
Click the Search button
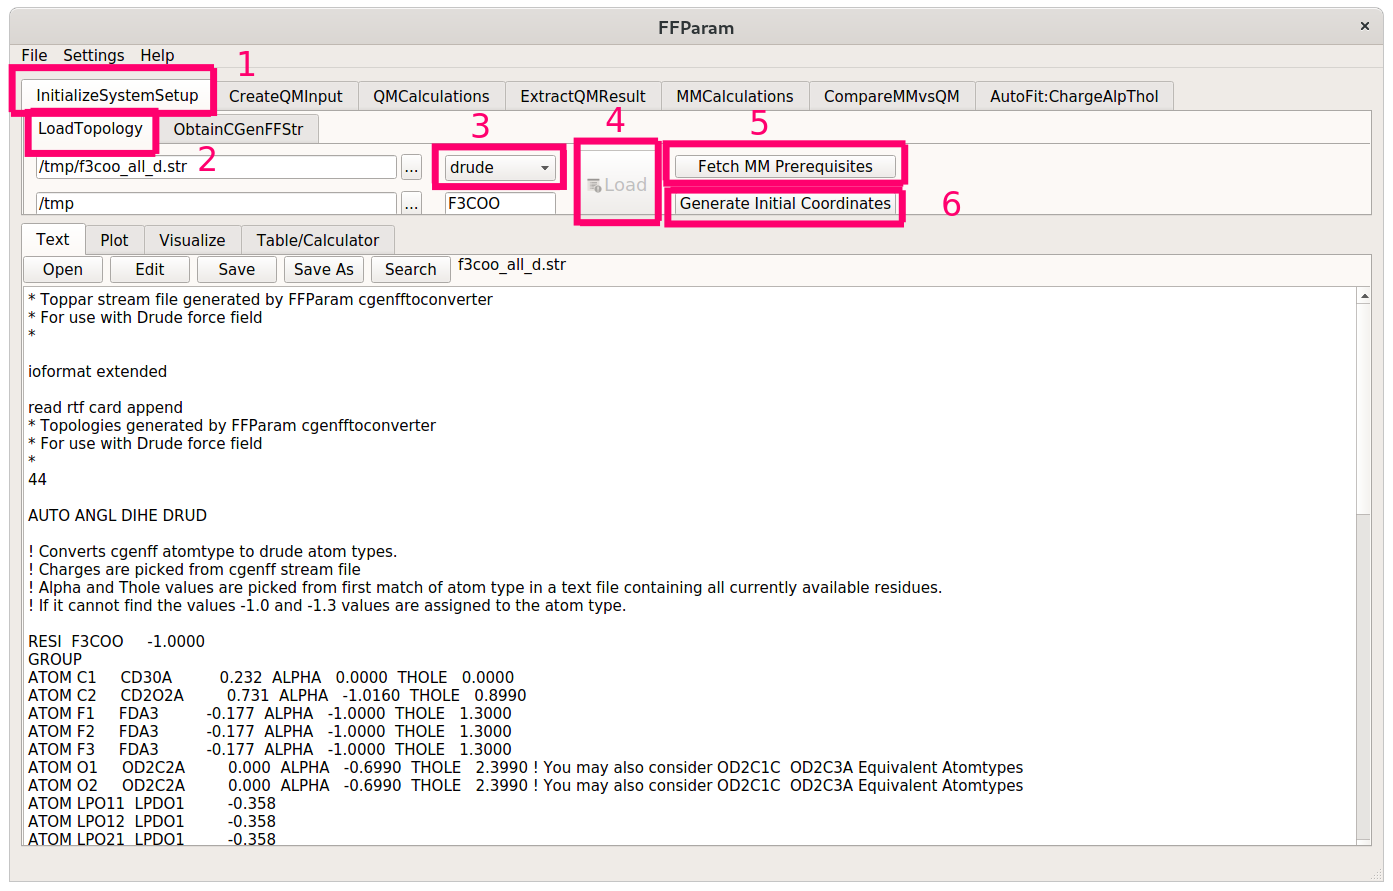[411, 269]
